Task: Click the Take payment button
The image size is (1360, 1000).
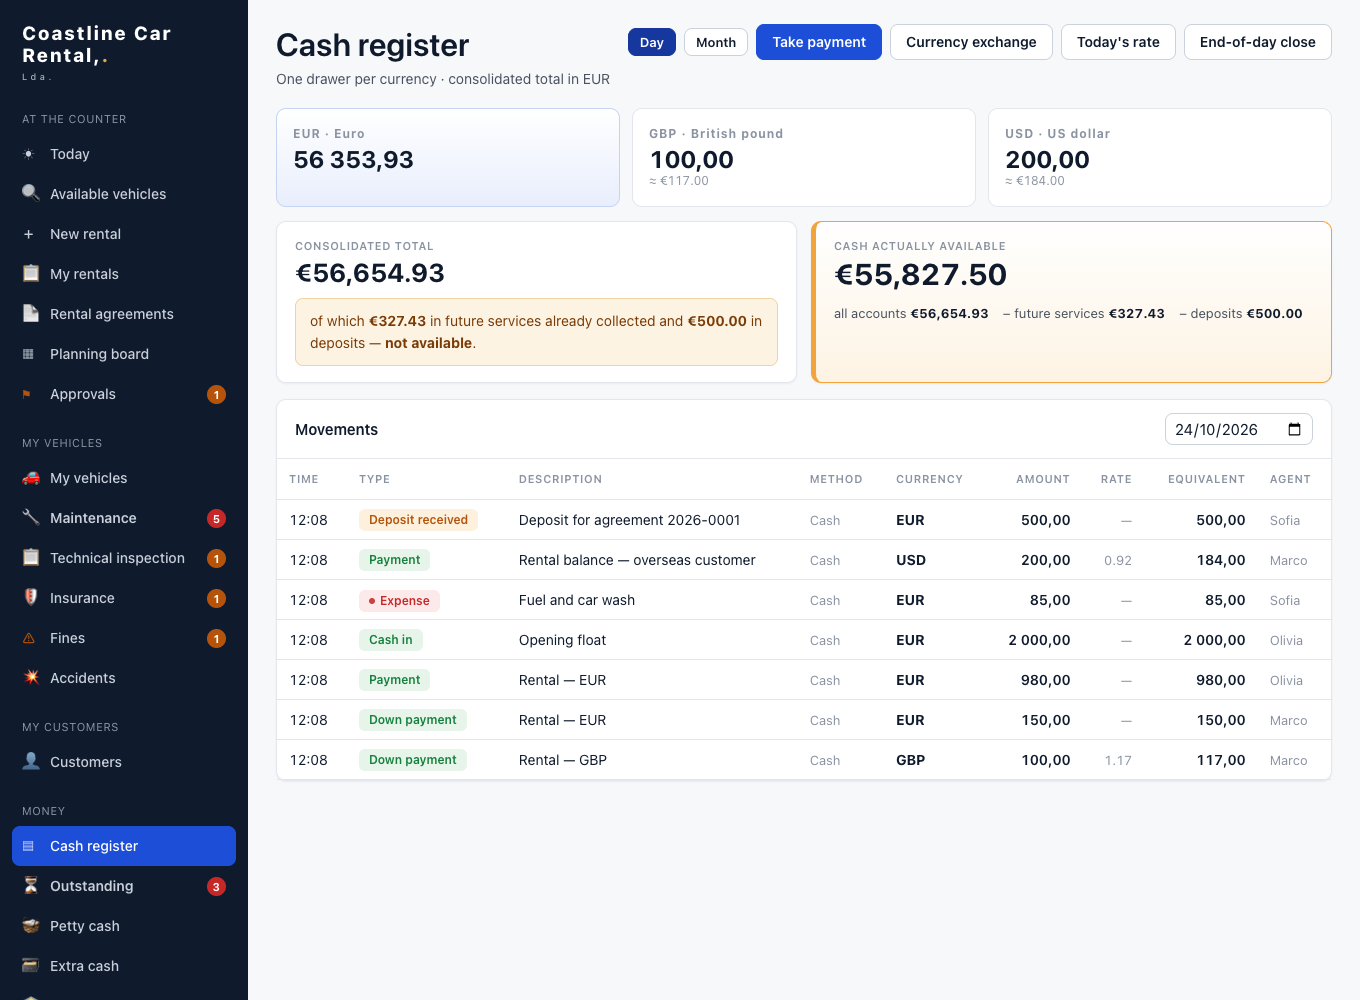Action: [x=819, y=42]
